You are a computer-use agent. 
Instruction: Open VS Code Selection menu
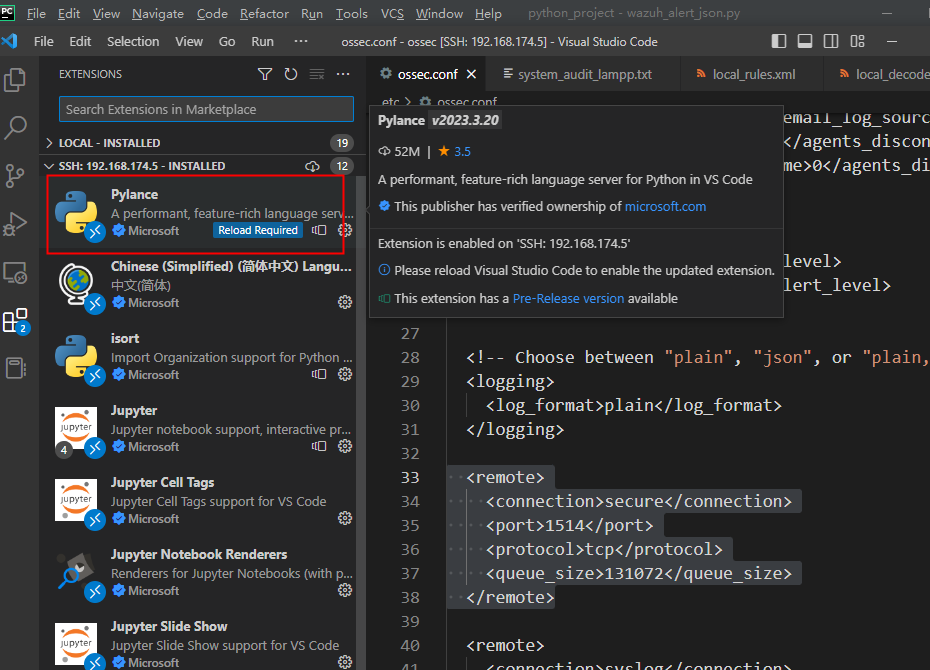pos(133,42)
